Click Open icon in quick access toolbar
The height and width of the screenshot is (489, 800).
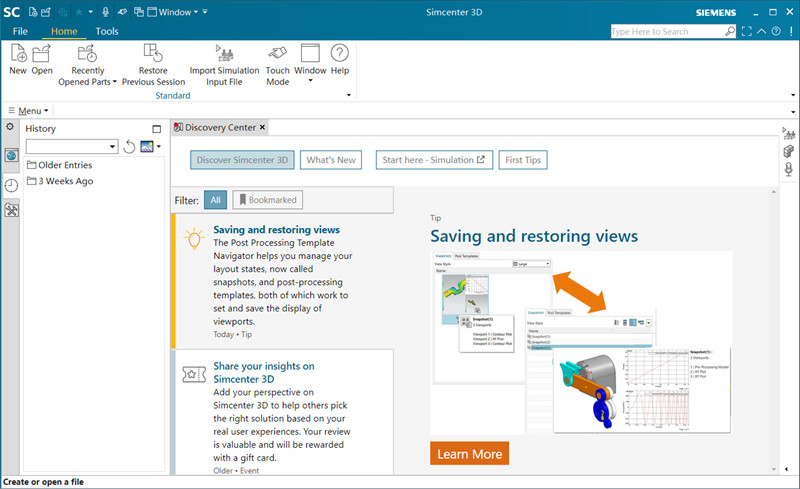46,12
